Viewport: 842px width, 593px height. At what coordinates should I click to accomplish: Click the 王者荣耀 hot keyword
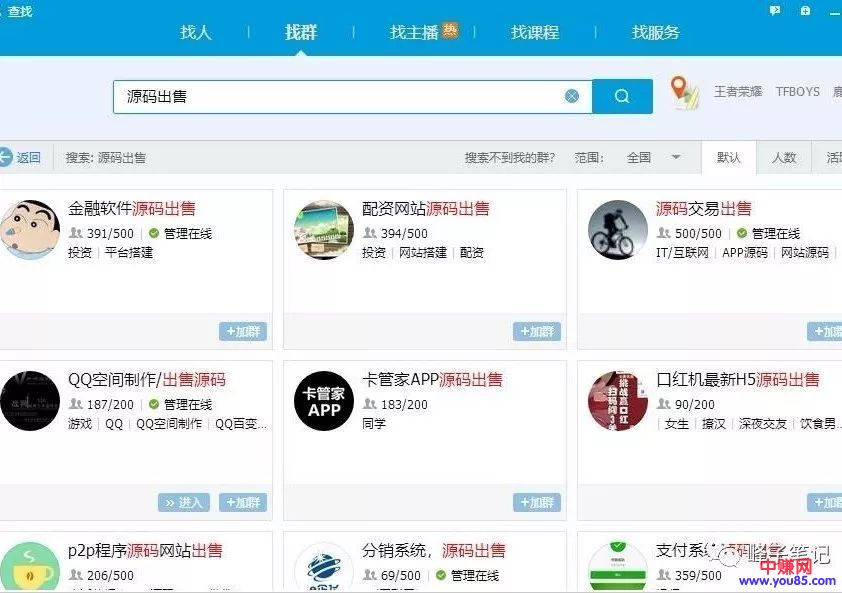(x=738, y=91)
